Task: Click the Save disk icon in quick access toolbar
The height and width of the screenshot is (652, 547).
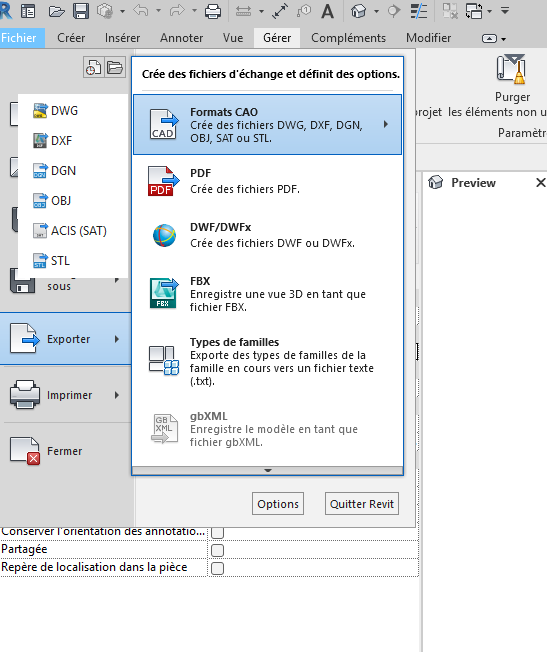Action: point(81,11)
